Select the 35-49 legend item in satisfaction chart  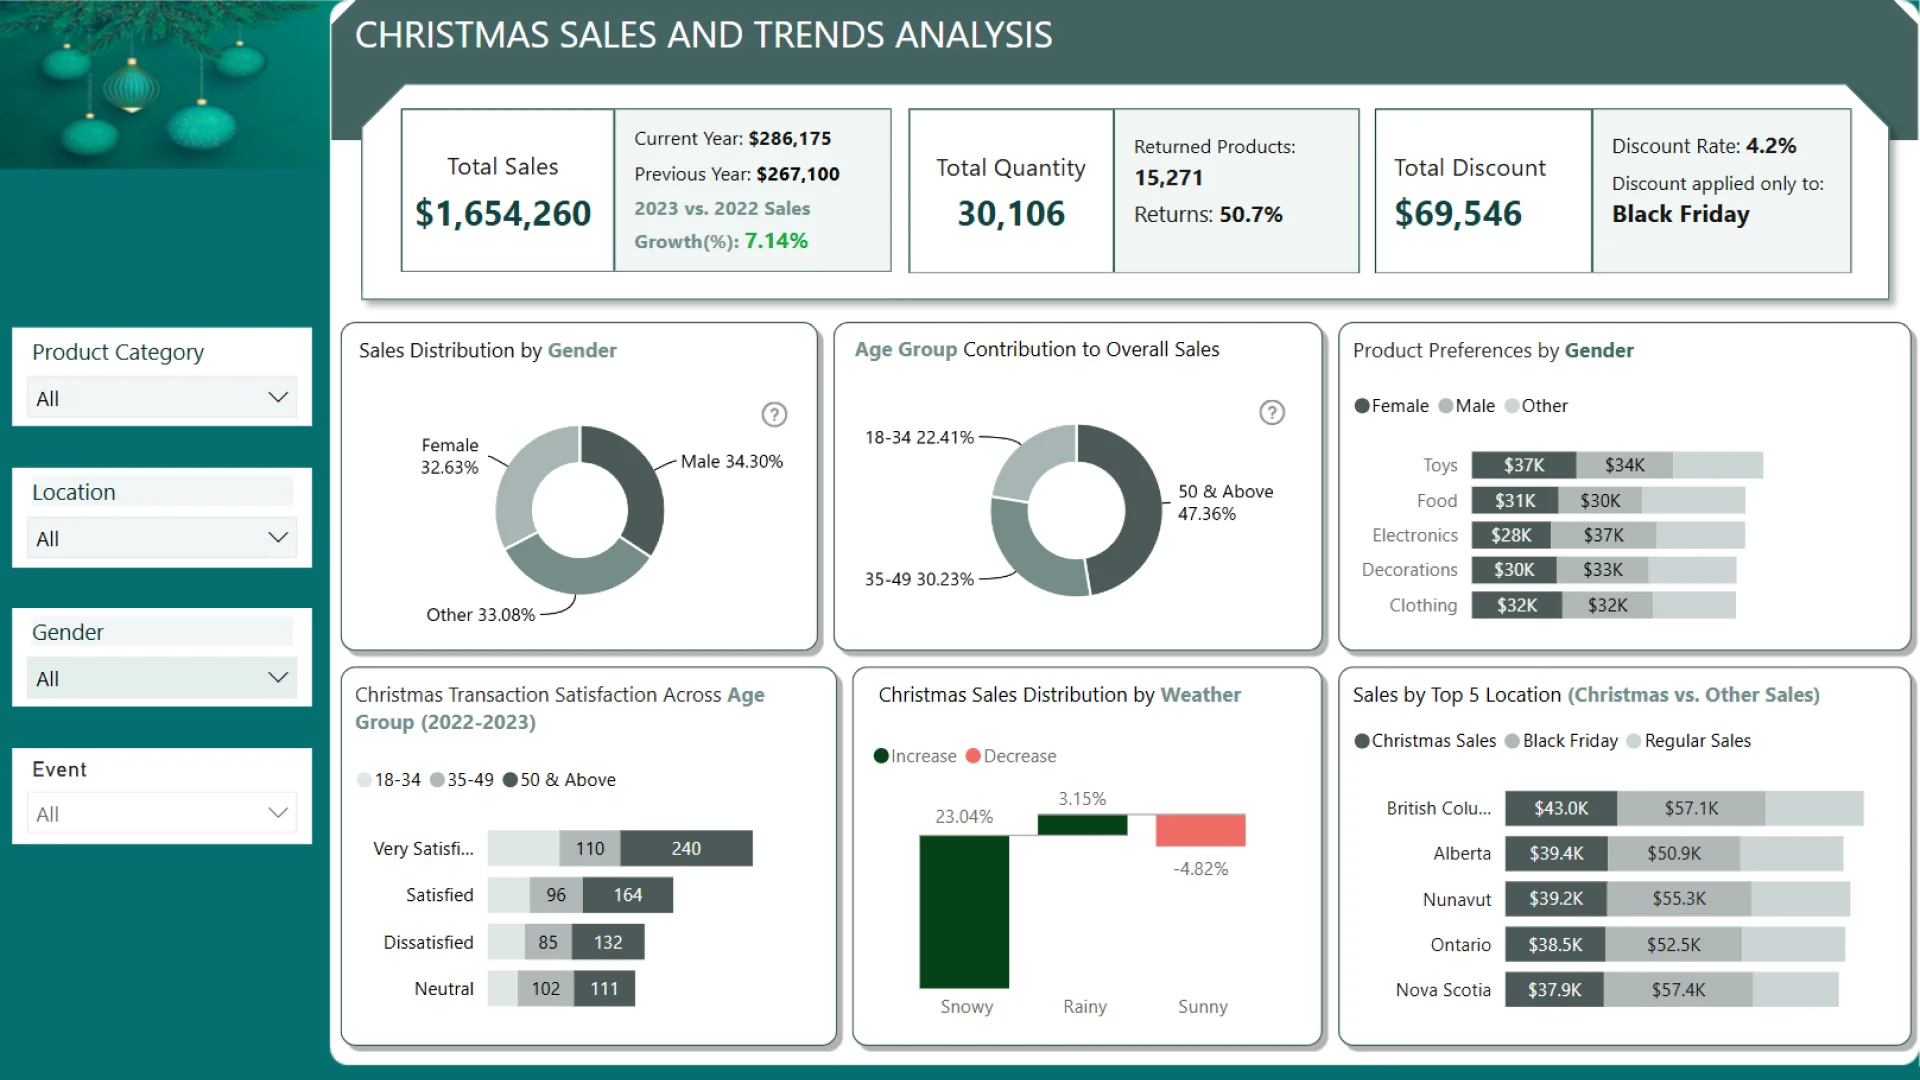point(462,780)
